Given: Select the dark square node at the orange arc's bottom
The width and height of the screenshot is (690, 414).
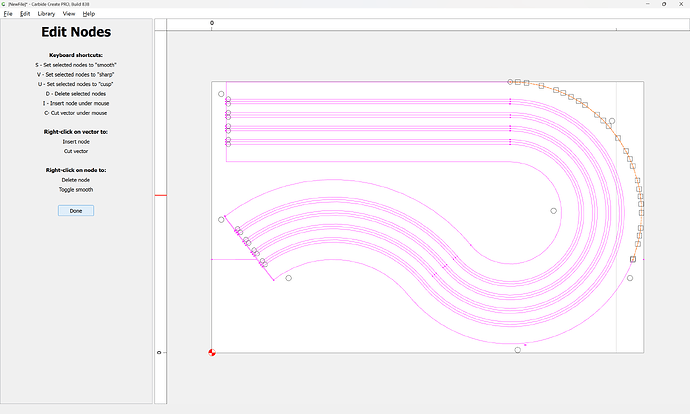Looking at the screenshot, I should 633,259.
